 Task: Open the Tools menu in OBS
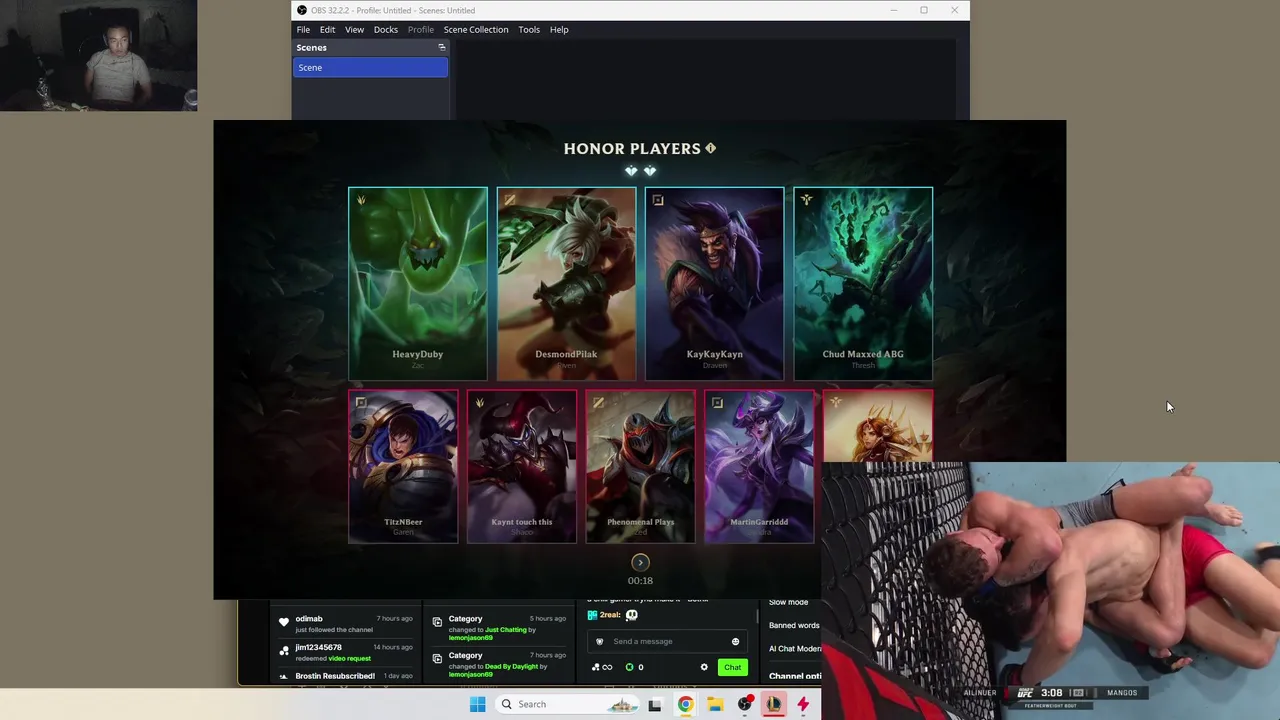[x=529, y=30]
